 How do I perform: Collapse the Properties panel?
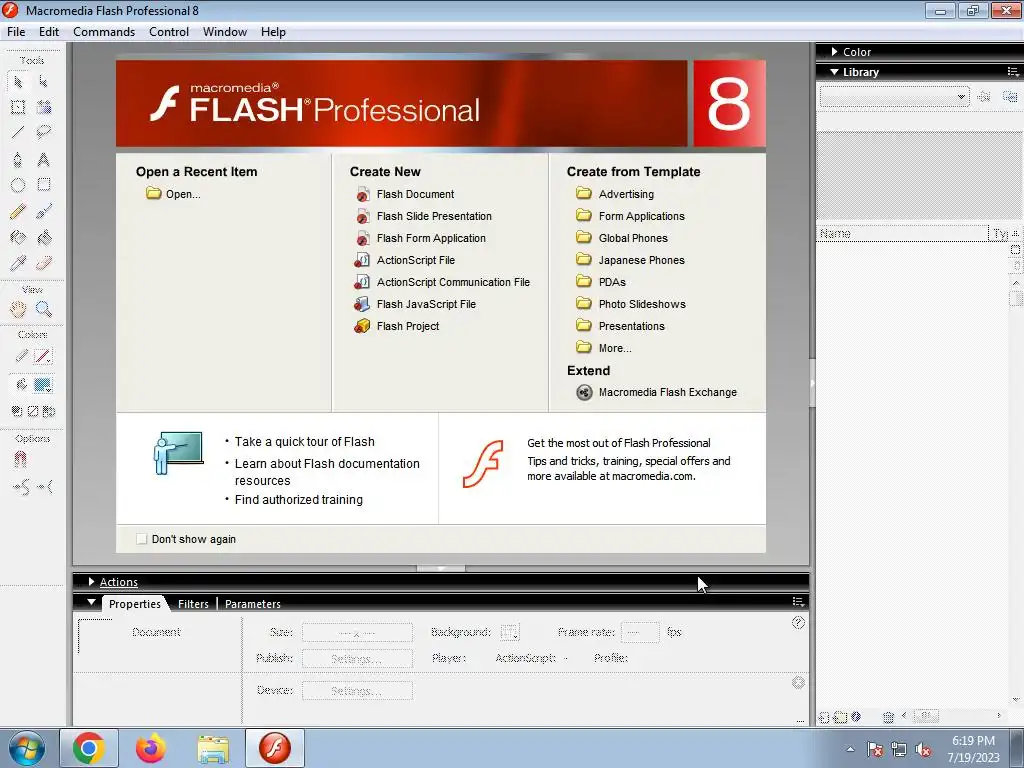coord(91,602)
